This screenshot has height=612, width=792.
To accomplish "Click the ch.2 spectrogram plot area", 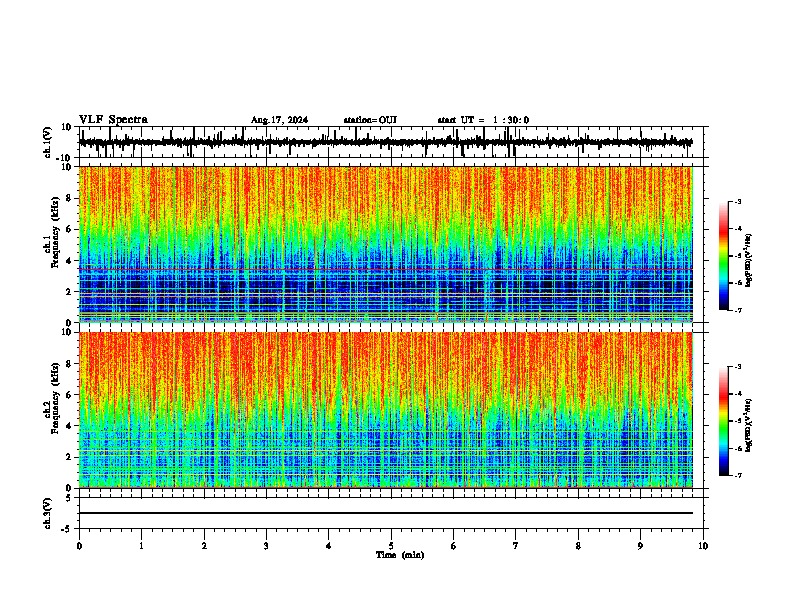I will coord(386,410).
